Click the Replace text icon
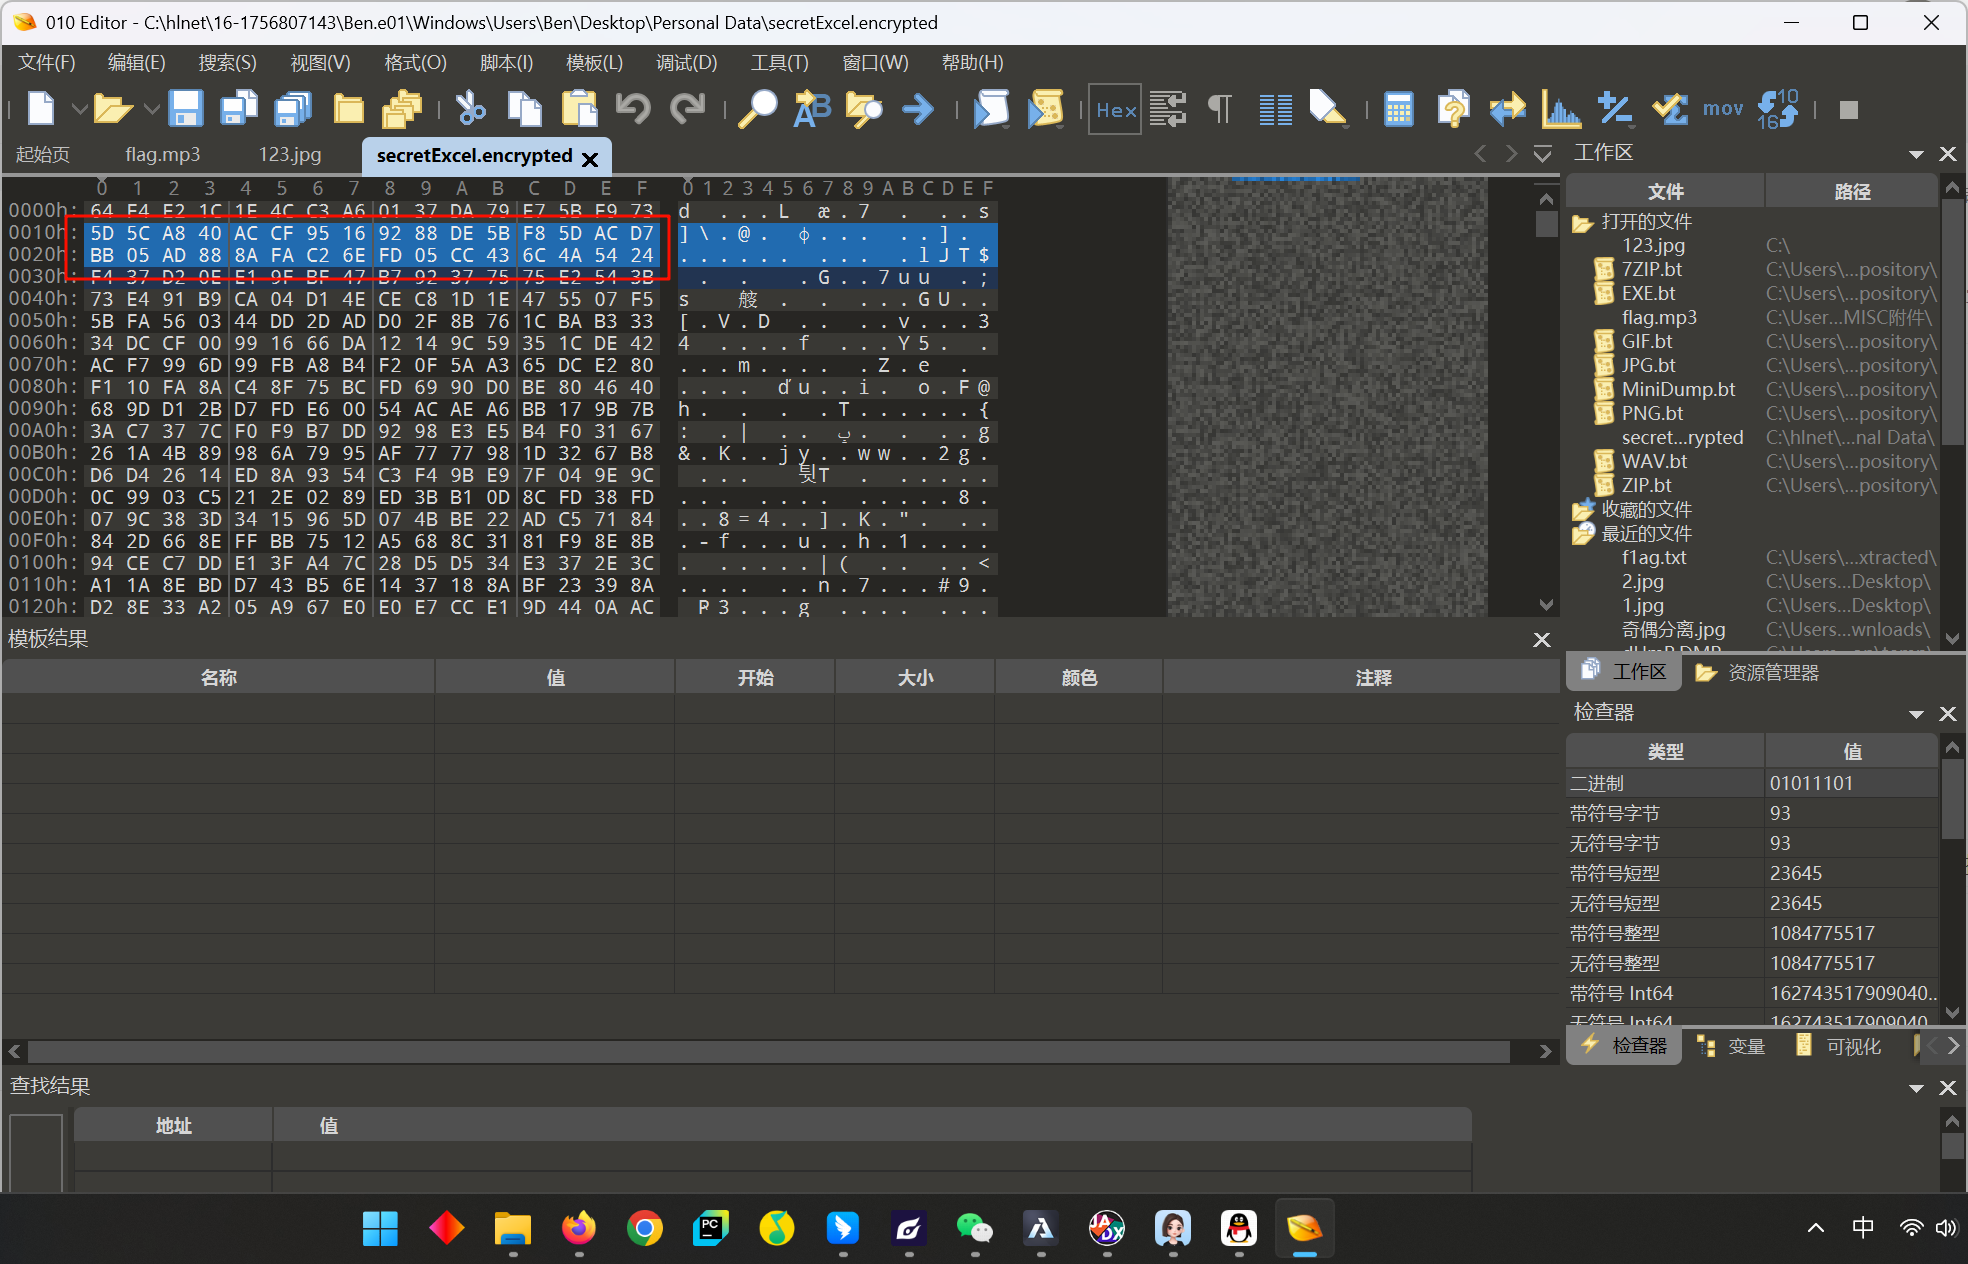 click(x=811, y=108)
